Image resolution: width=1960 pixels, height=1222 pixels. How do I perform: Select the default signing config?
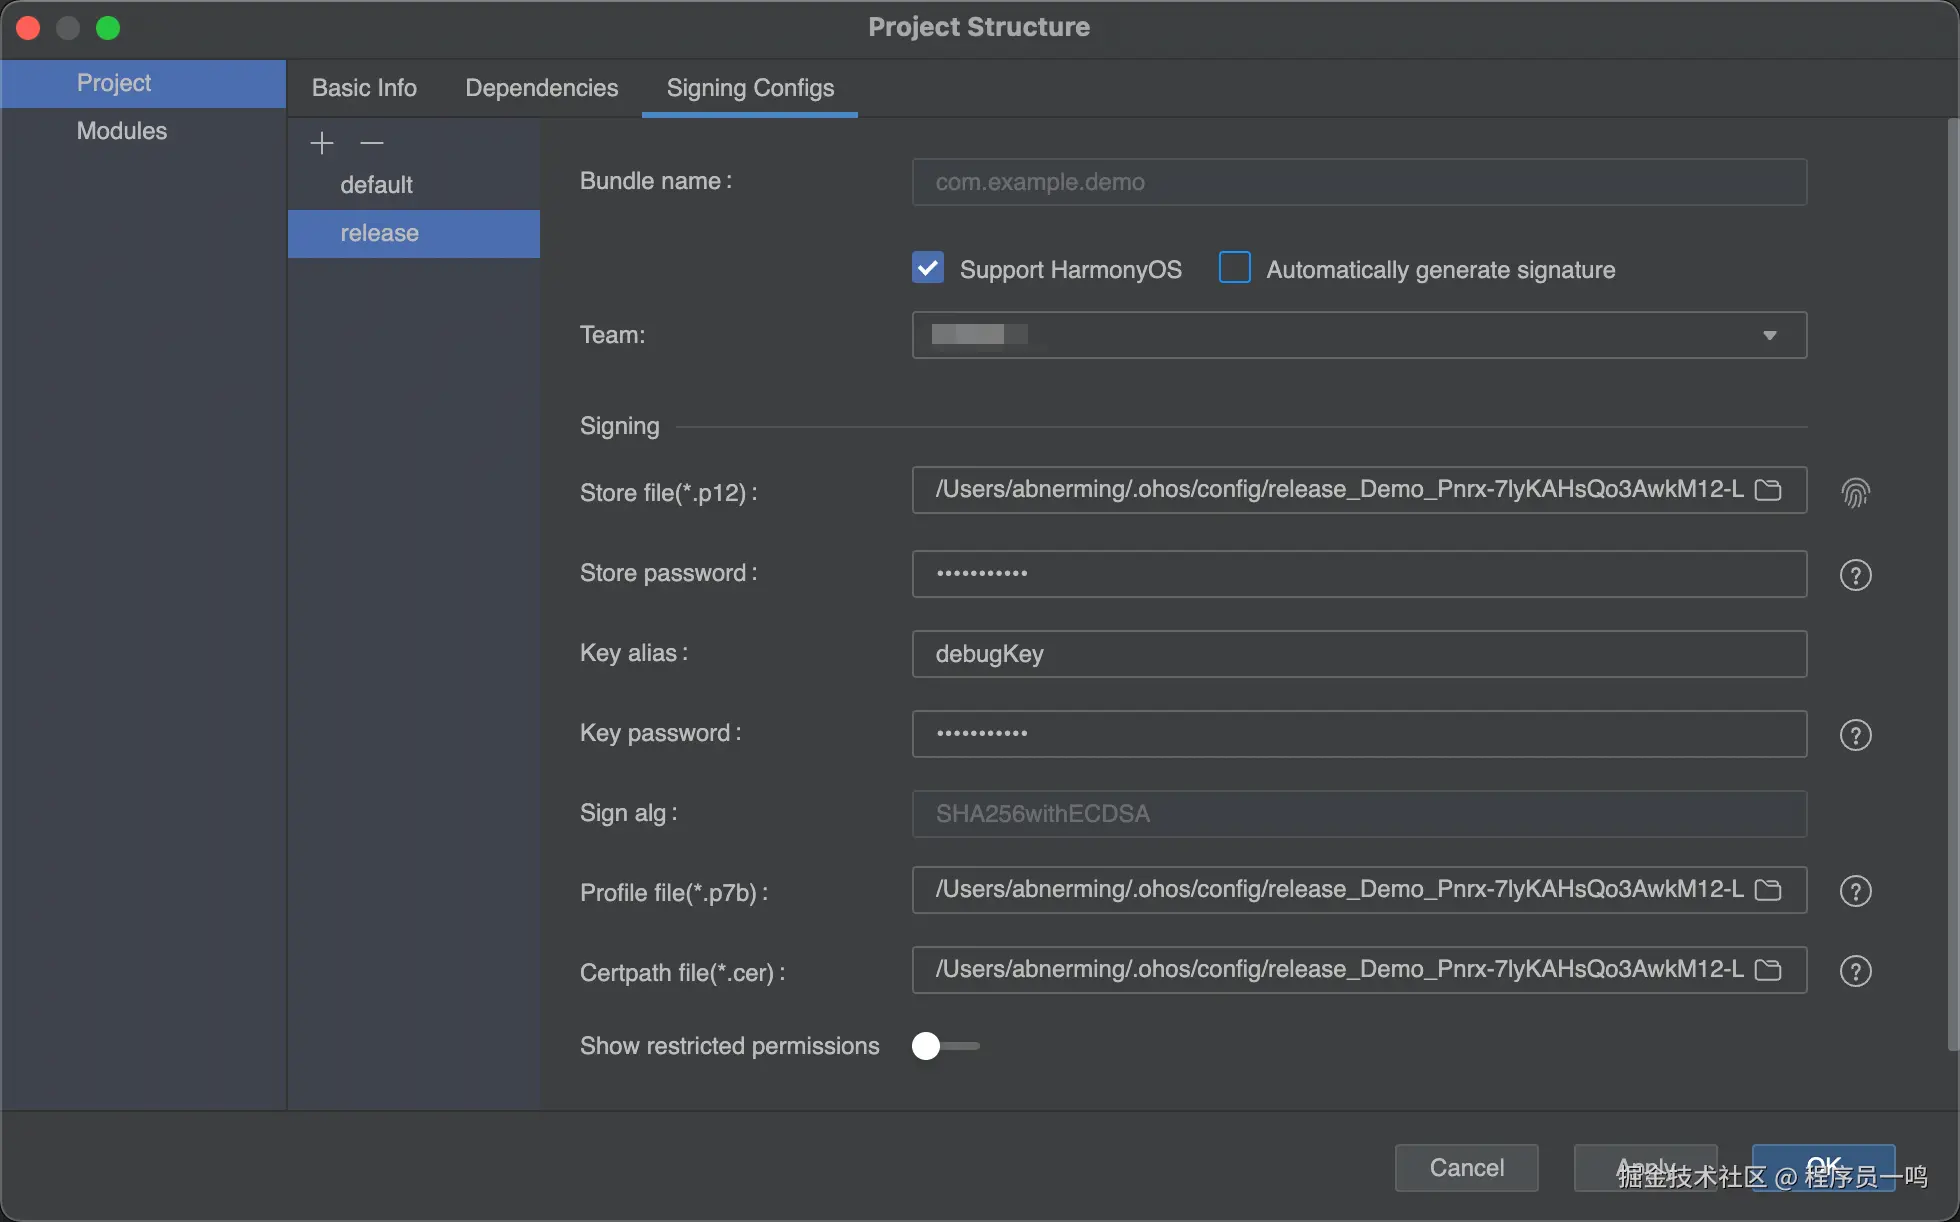point(377,185)
